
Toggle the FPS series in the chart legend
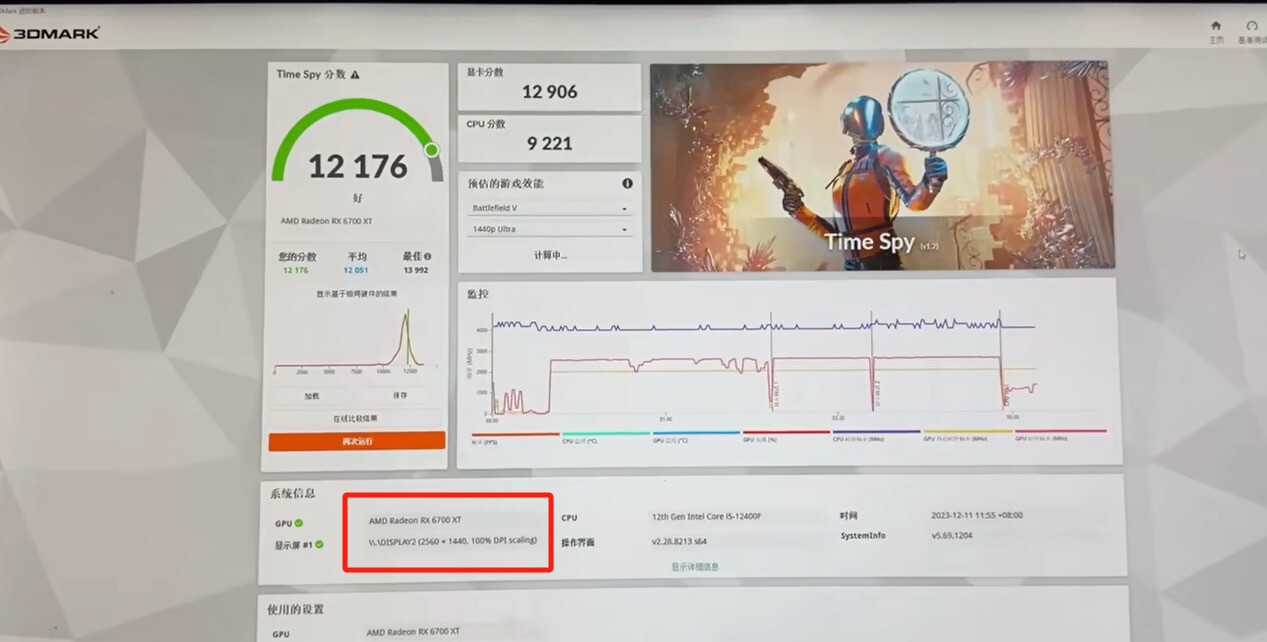tap(515, 437)
